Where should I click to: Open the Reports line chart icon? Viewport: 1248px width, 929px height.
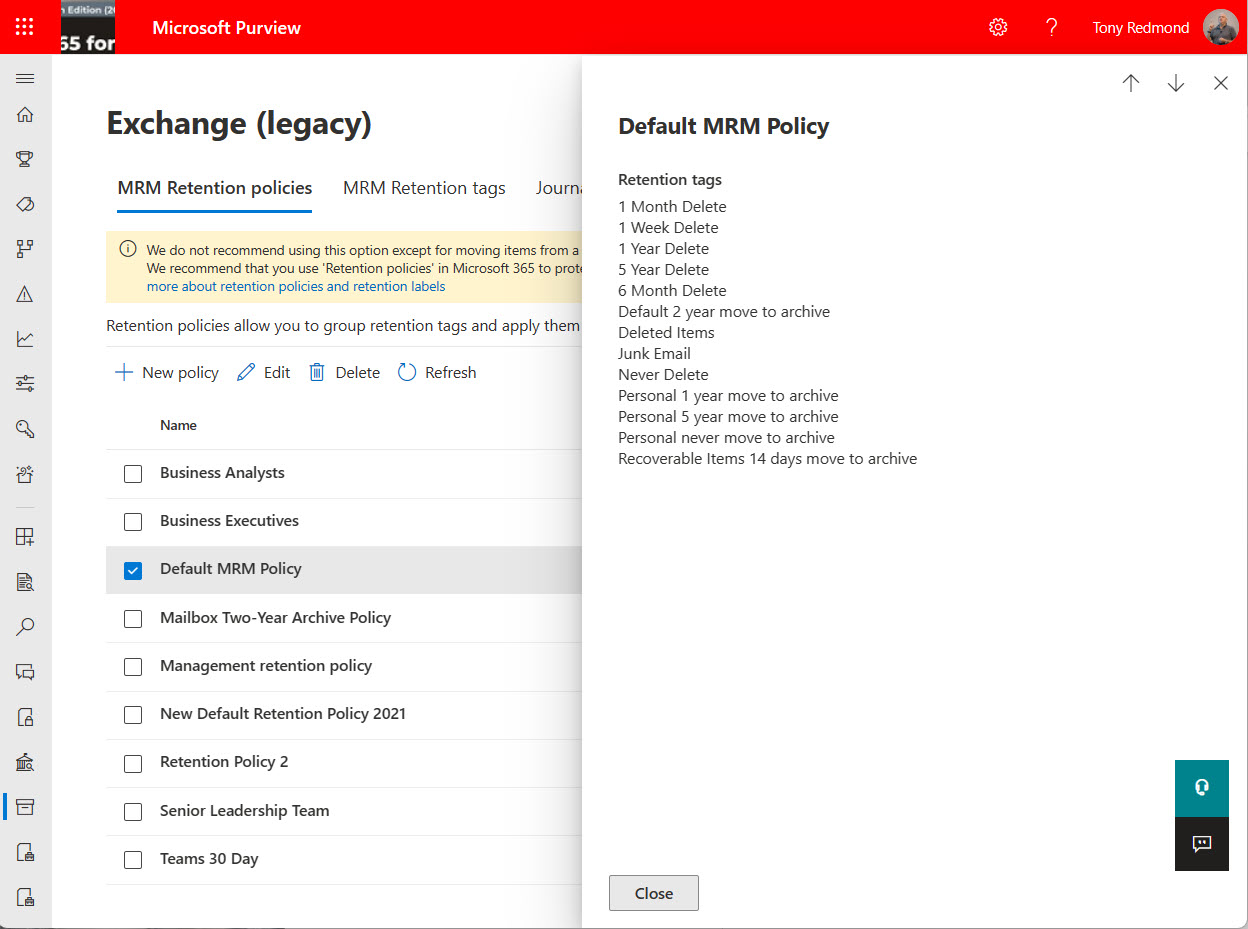point(25,339)
